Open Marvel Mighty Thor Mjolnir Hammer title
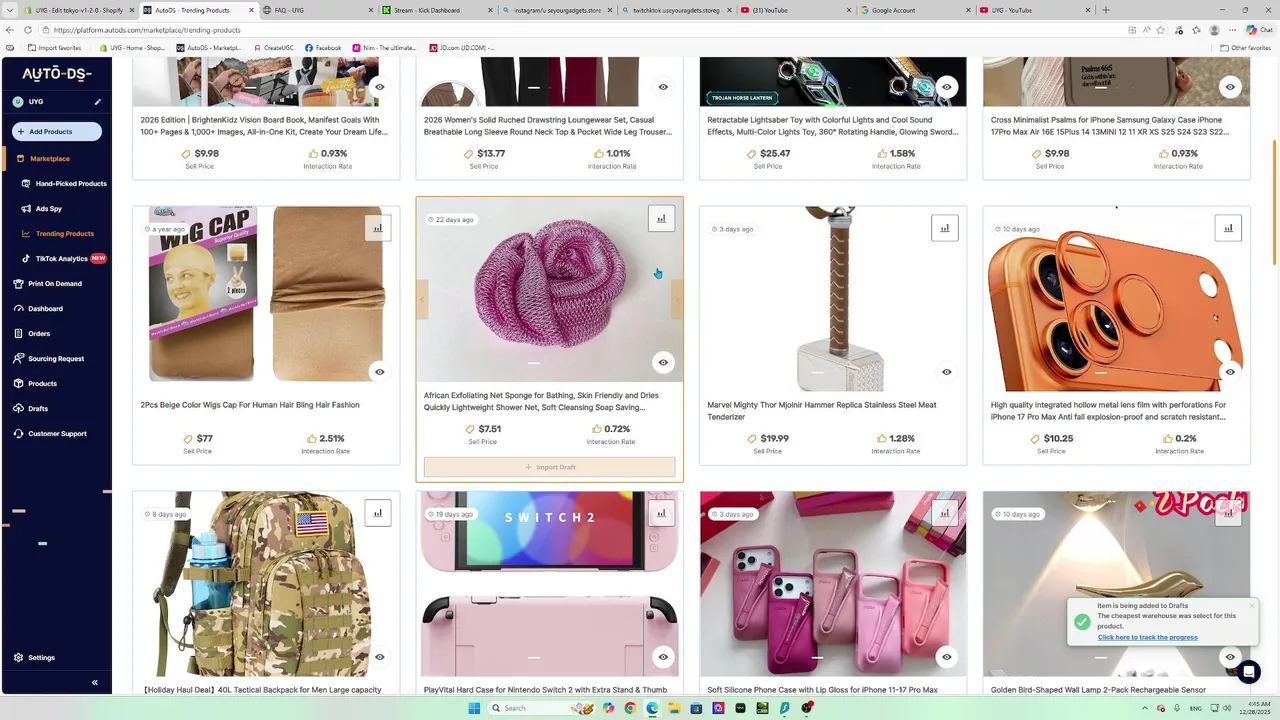 822,411
